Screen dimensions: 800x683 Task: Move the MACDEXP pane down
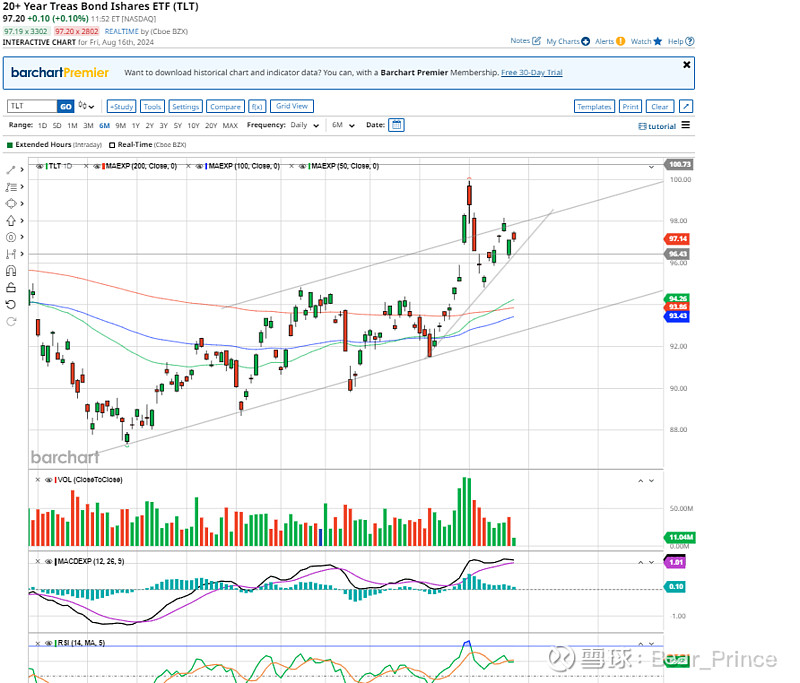pyautogui.click(x=652, y=562)
